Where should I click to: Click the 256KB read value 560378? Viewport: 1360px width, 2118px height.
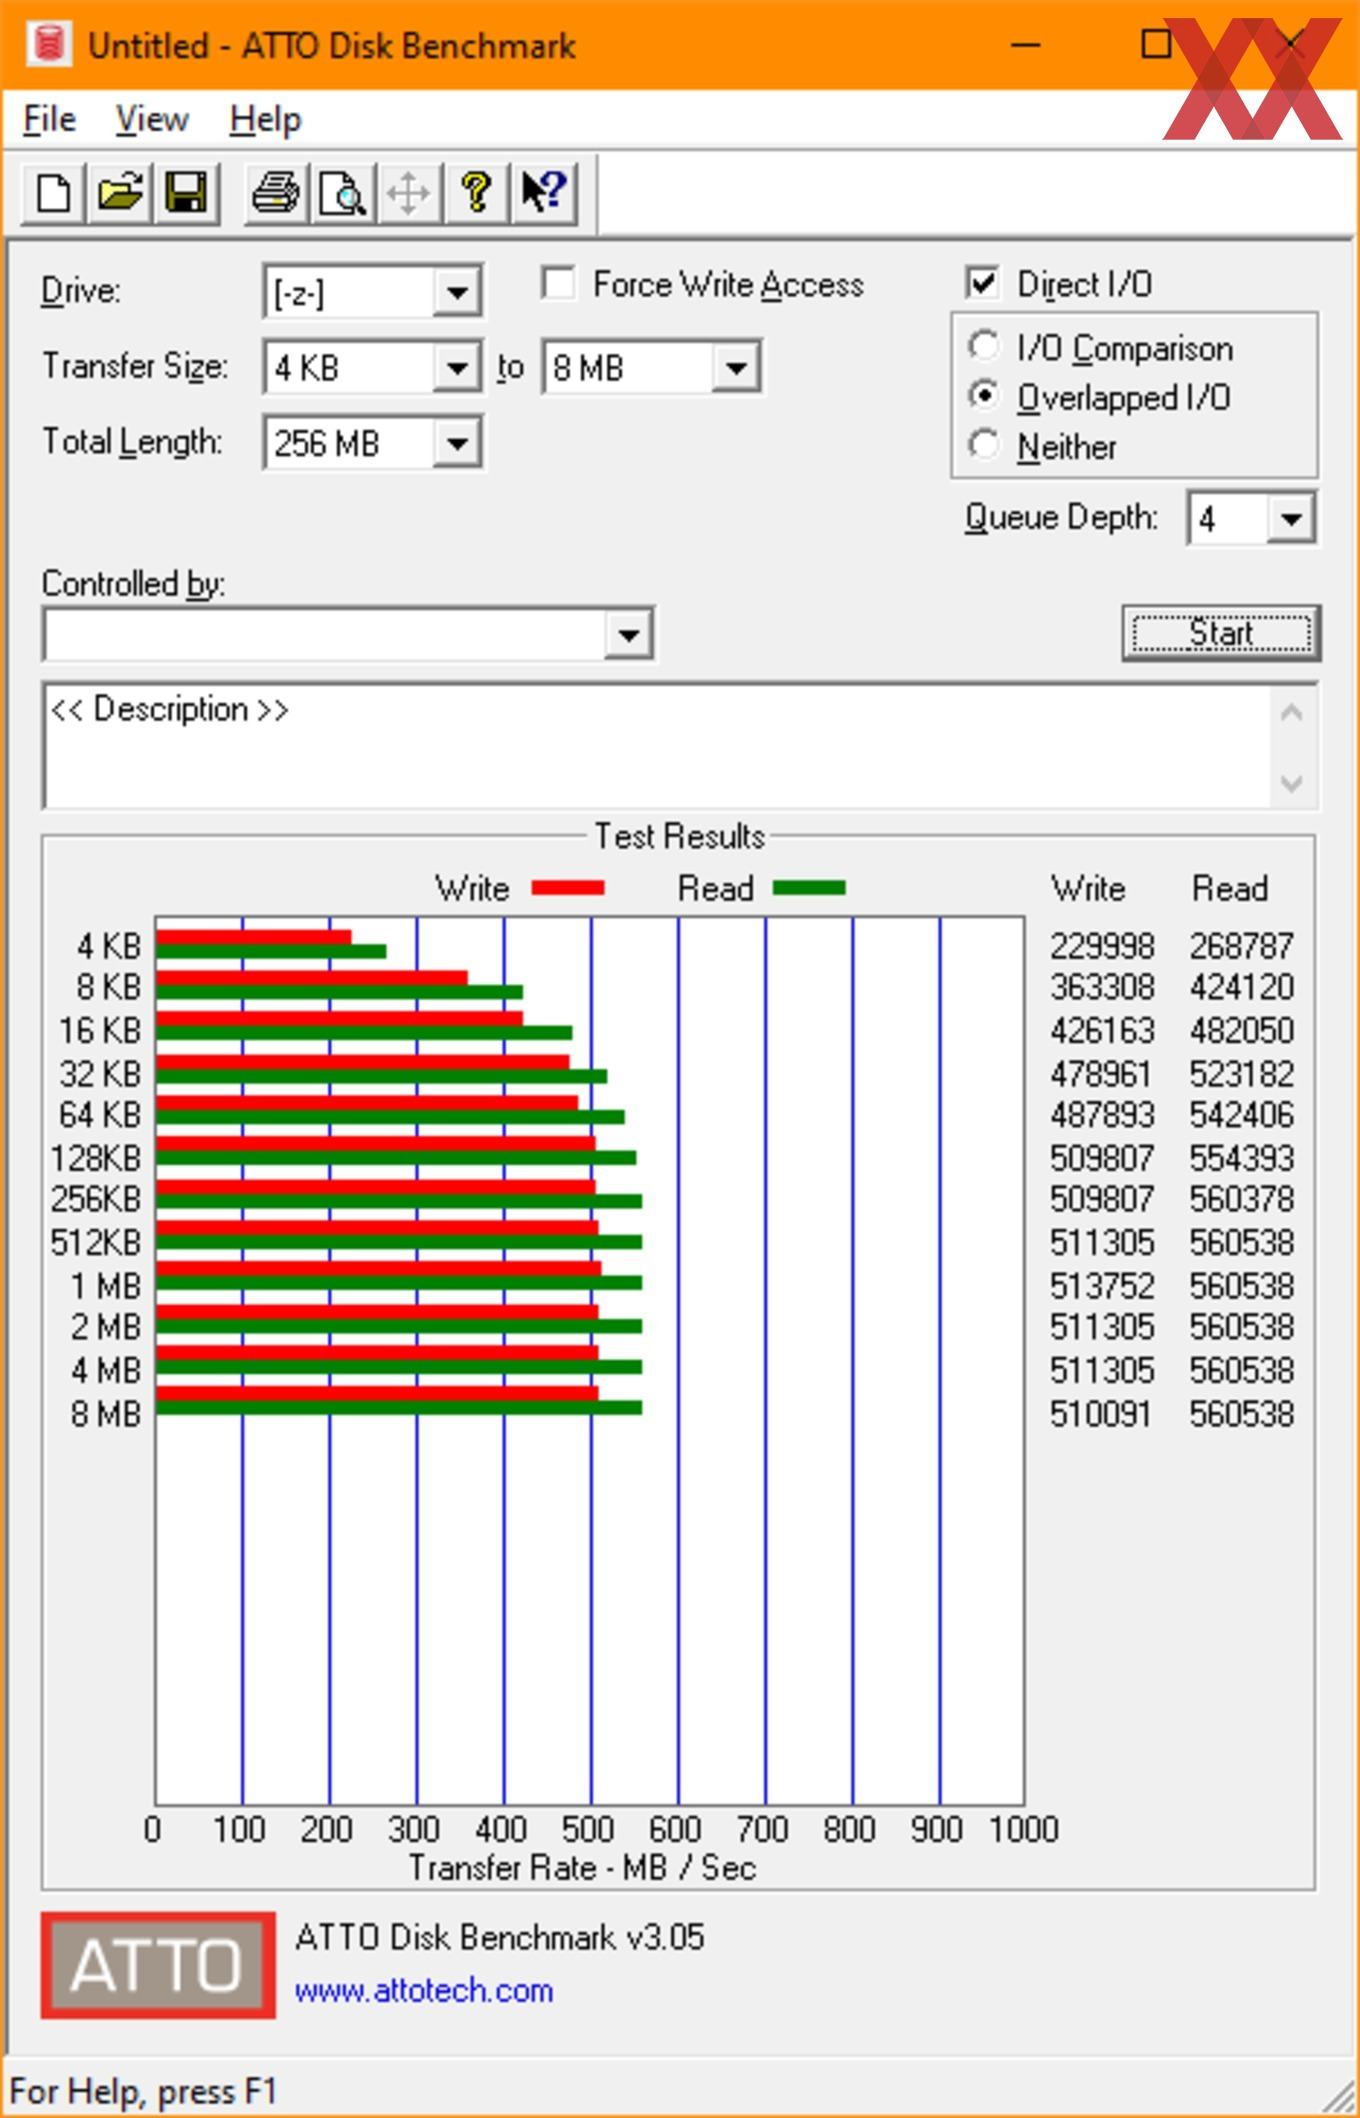point(1242,1198)
